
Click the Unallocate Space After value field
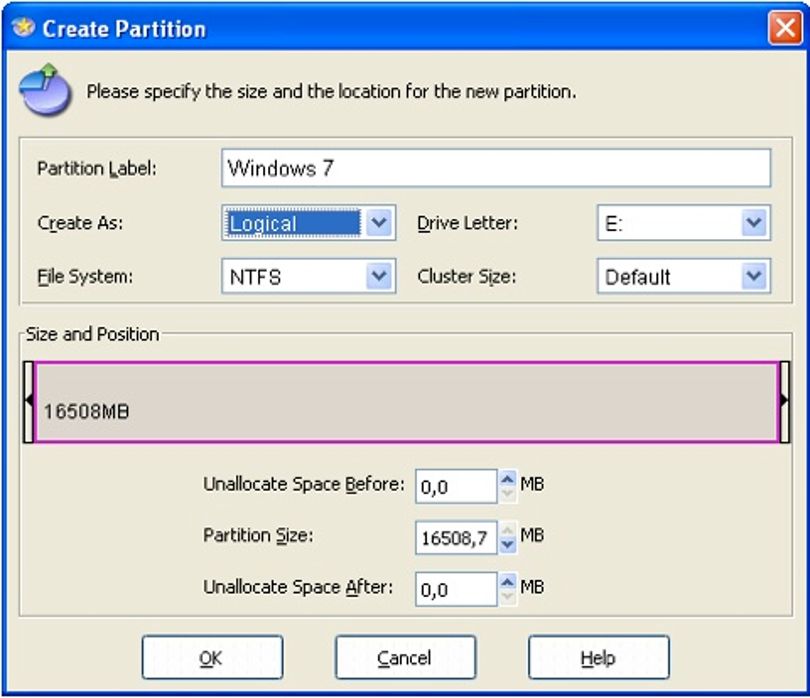pos(456,589)
